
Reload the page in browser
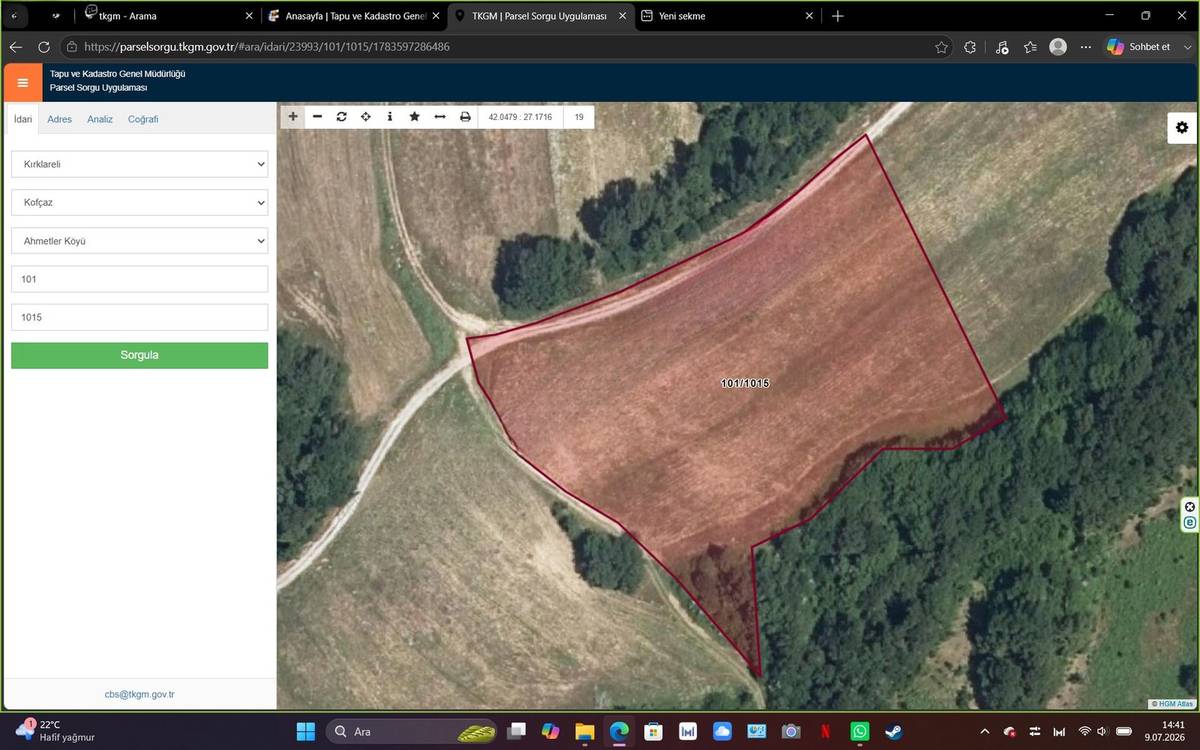click(x=44, y=47)
